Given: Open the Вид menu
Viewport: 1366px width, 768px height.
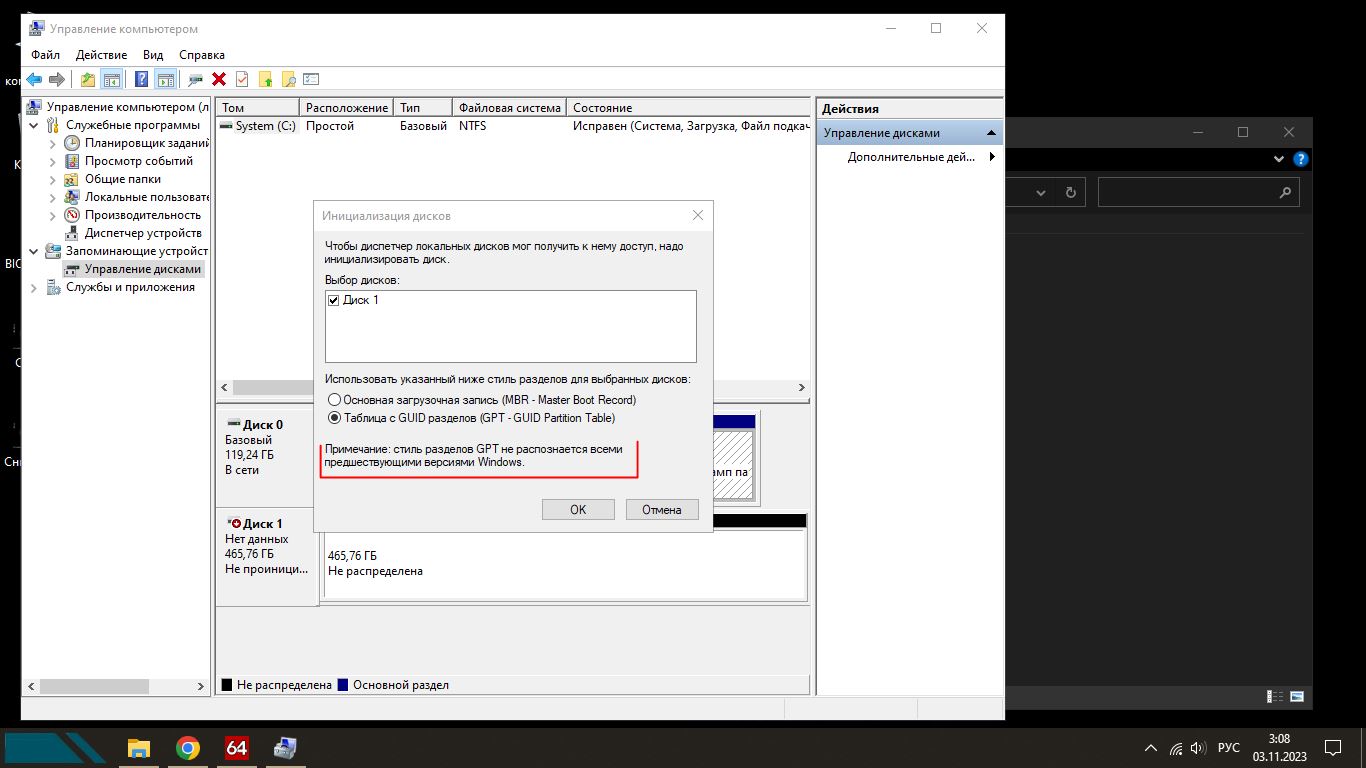Looking at the screenshot, I should [153, 55].
